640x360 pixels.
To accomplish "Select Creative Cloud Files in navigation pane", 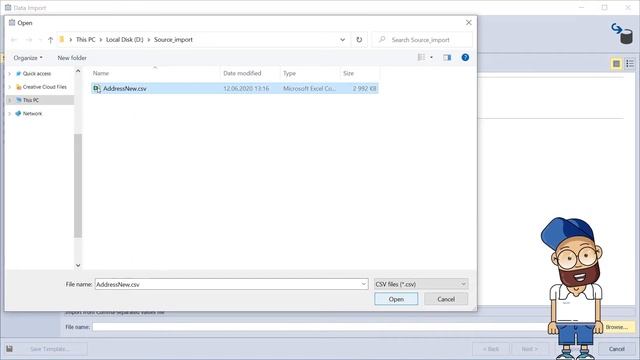I will (x=44, y=87).
